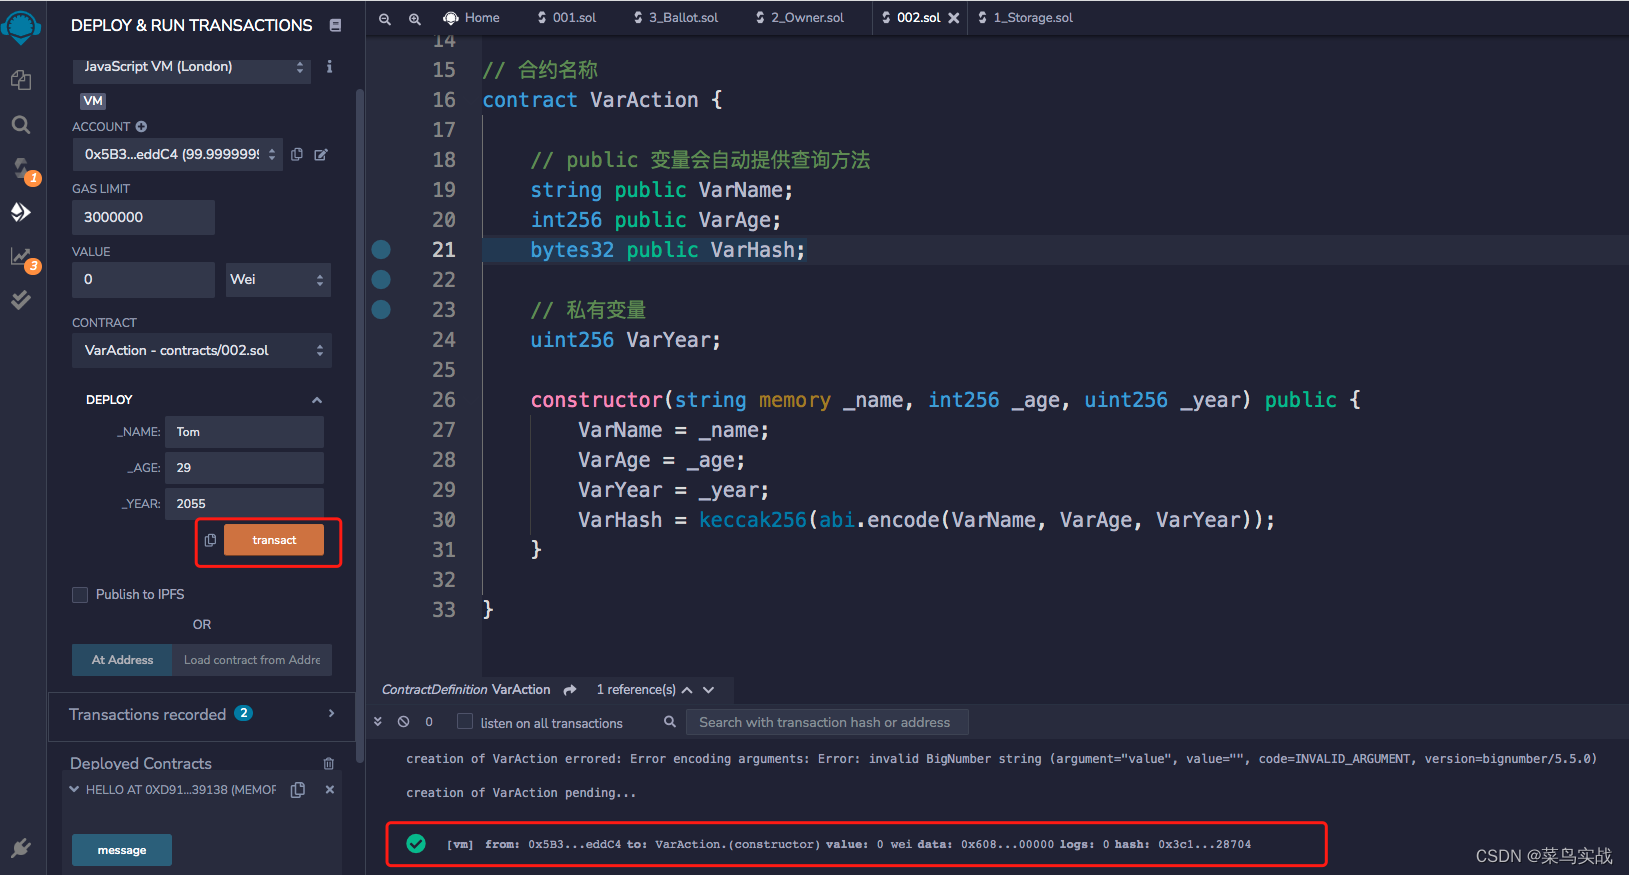This screenshot has width=1629, height=875.
Task: Open the JavaScript VM environment dropdown
Action: (x=191, y=67)
